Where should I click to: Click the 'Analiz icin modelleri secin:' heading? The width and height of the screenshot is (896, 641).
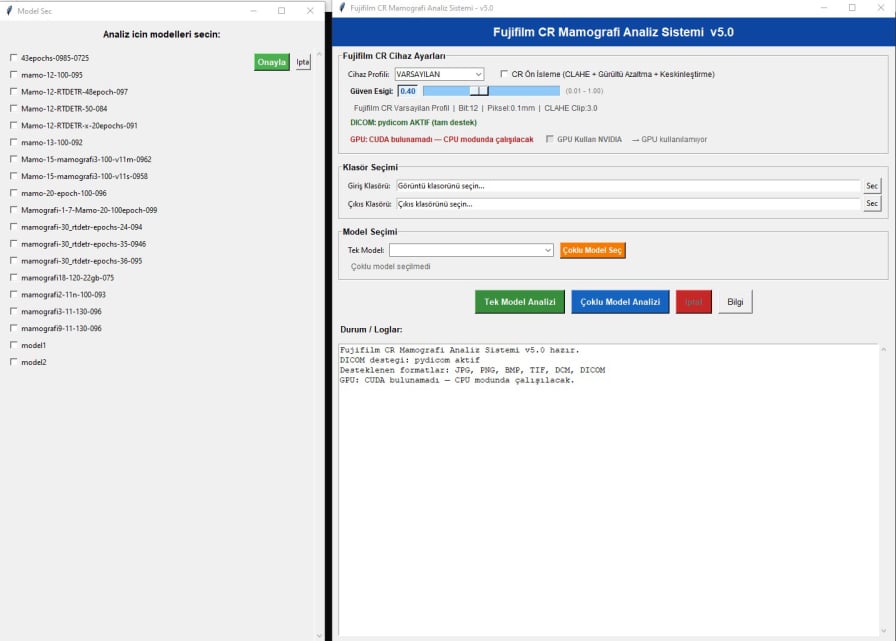coord(162,34)
